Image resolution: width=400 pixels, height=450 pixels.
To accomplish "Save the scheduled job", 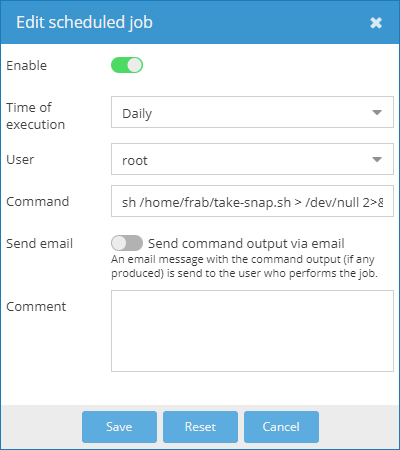I will [119, 427].
